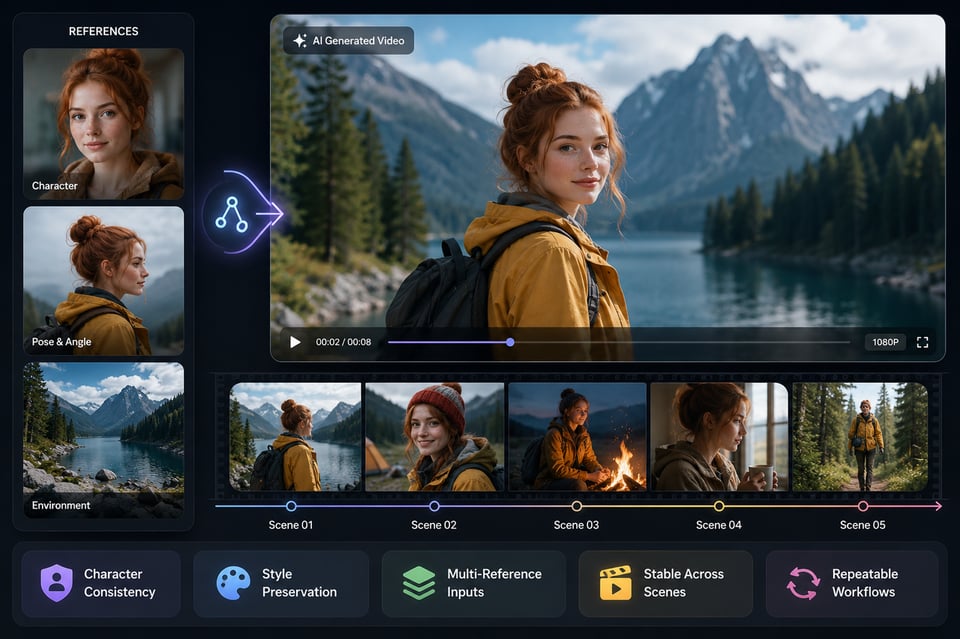Enter fullscreen video mode

923,342
